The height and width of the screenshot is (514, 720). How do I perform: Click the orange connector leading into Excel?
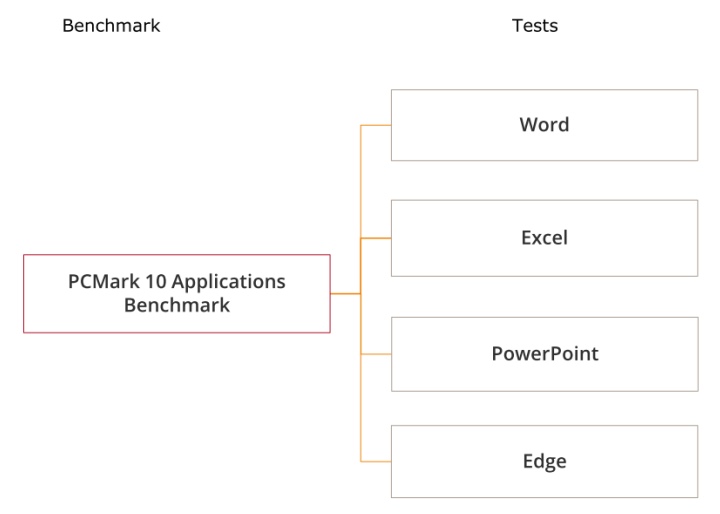pyautogui.click(x=375, y=238)
